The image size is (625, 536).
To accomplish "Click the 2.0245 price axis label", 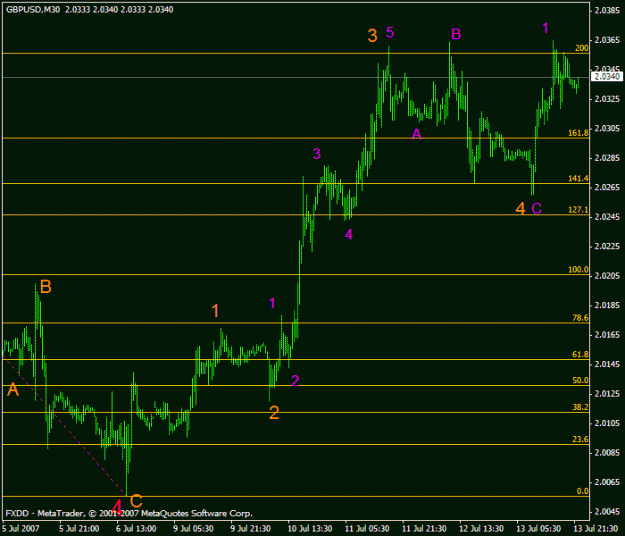I will [607, 217].
